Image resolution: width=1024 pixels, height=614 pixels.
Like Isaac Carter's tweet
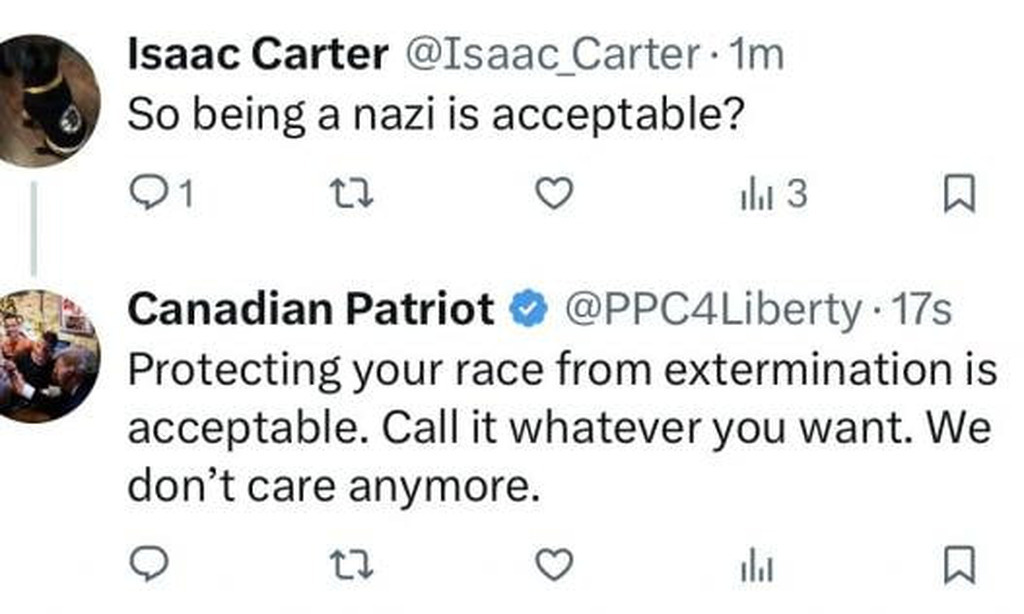(x=554, y=194)
